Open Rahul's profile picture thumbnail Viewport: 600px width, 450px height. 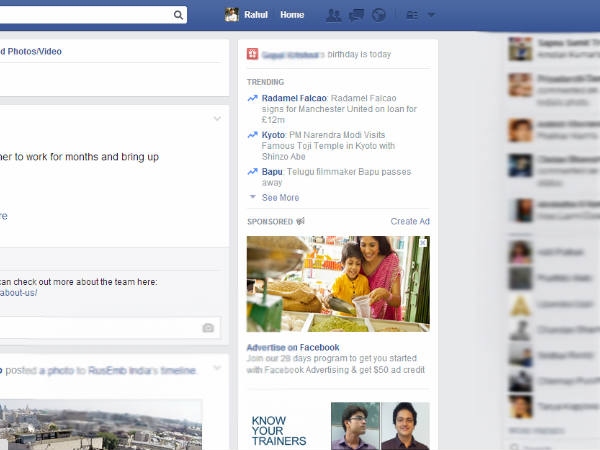pos(232,15)
